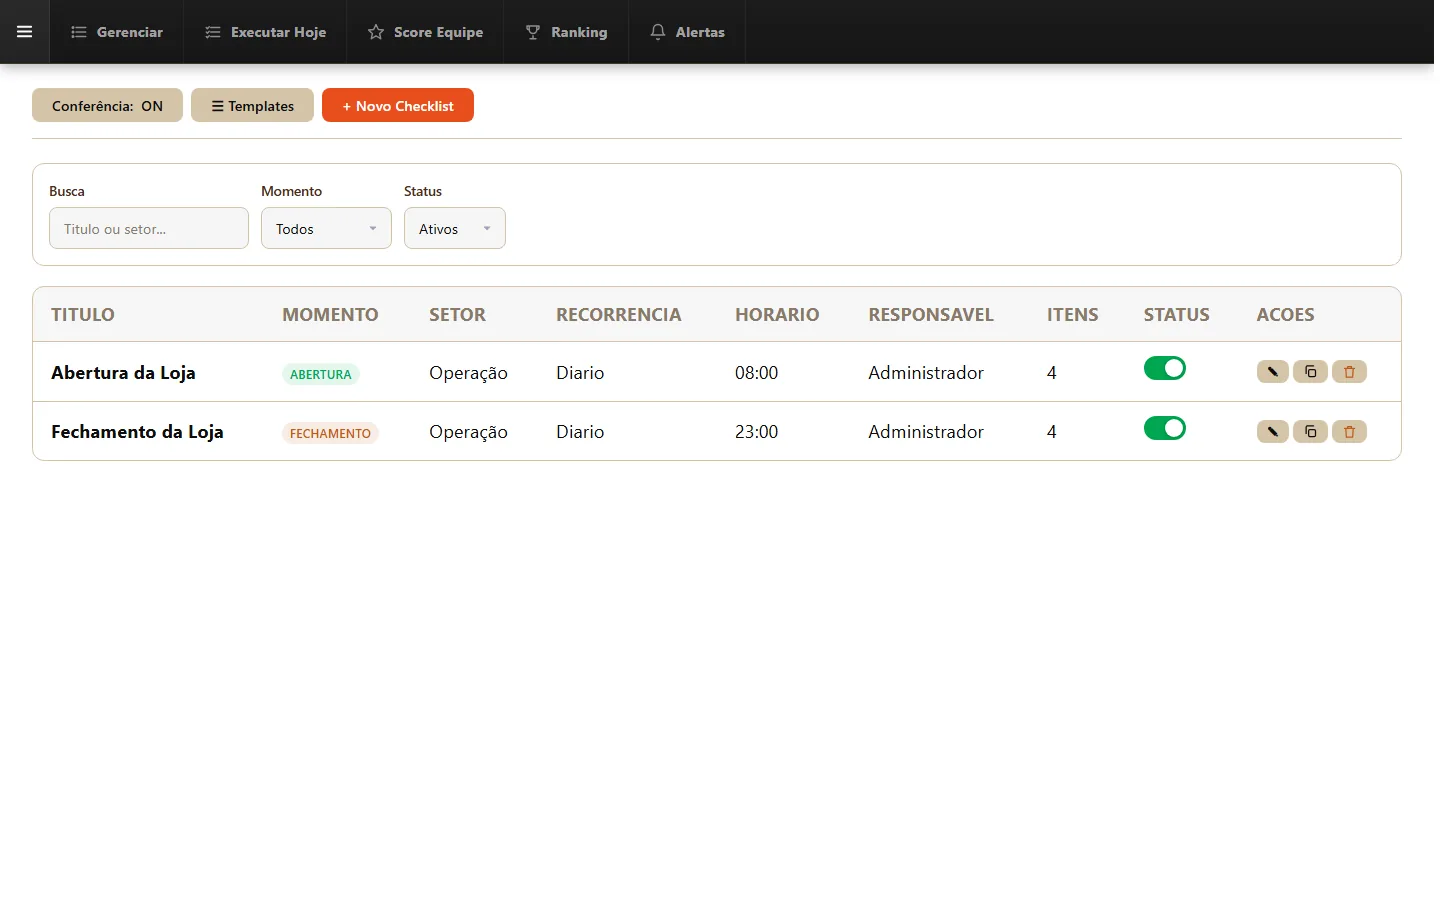
Task: Create a Novo Checklist
Action: pyautogui.click(x=398, y=105)
